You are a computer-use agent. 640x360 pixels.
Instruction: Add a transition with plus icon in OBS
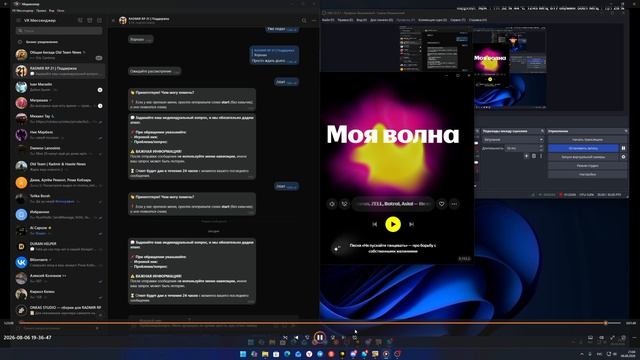point(526,156)
